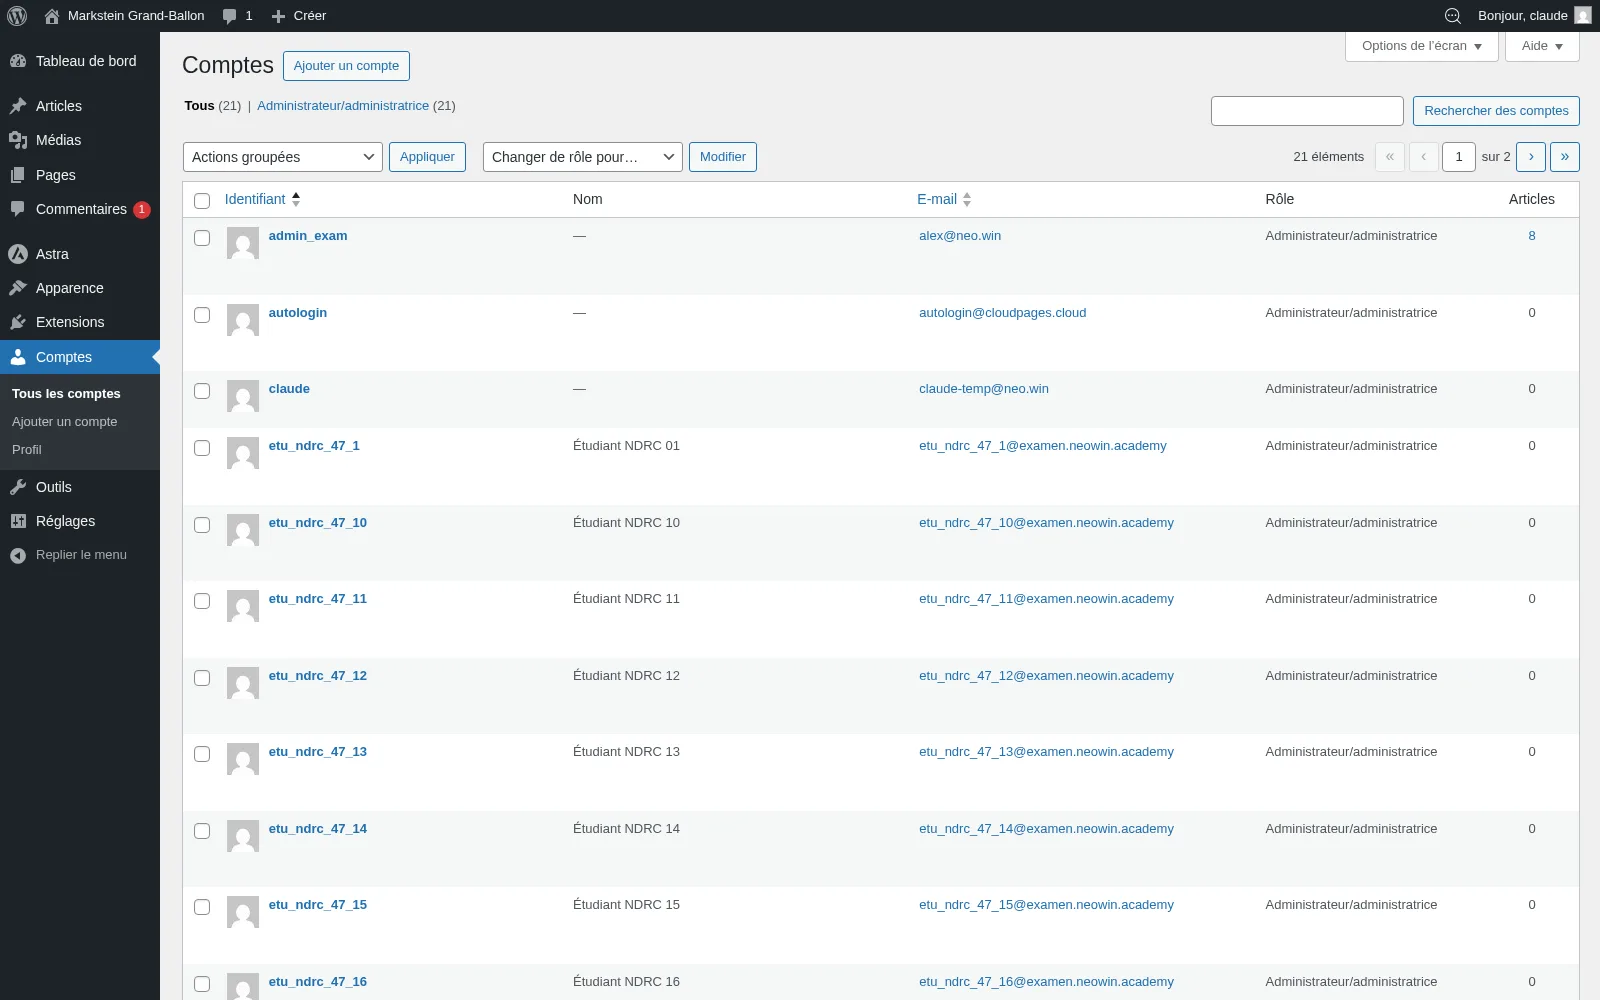
Task: Click the 8 articles count for admin_exam
Action: click(1532, 236)
